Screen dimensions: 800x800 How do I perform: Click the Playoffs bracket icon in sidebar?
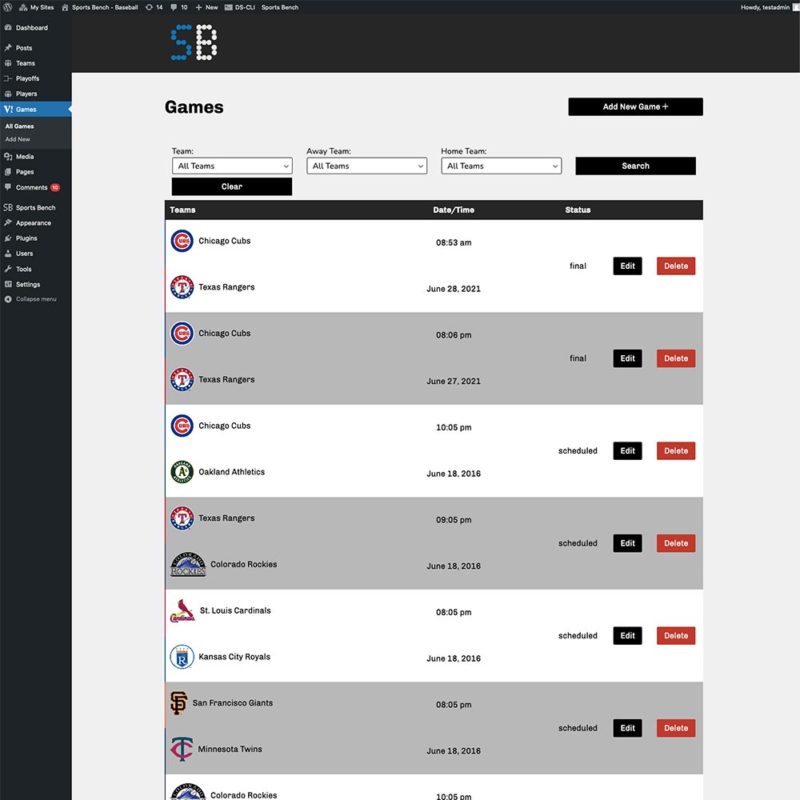(x=8, y=78)
